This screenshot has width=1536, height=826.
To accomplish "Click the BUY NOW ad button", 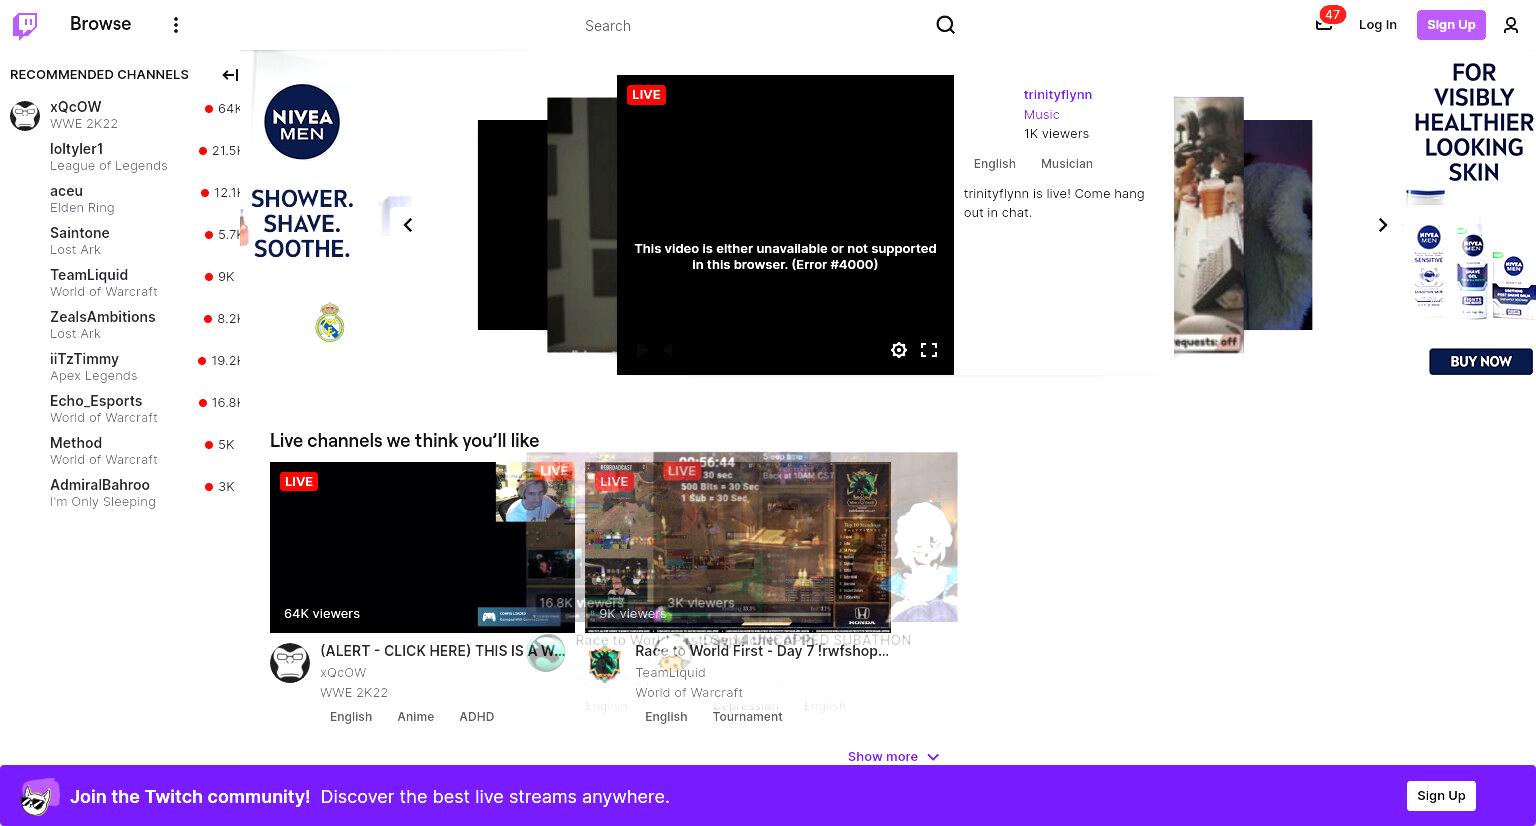I will coord(1481,361).
